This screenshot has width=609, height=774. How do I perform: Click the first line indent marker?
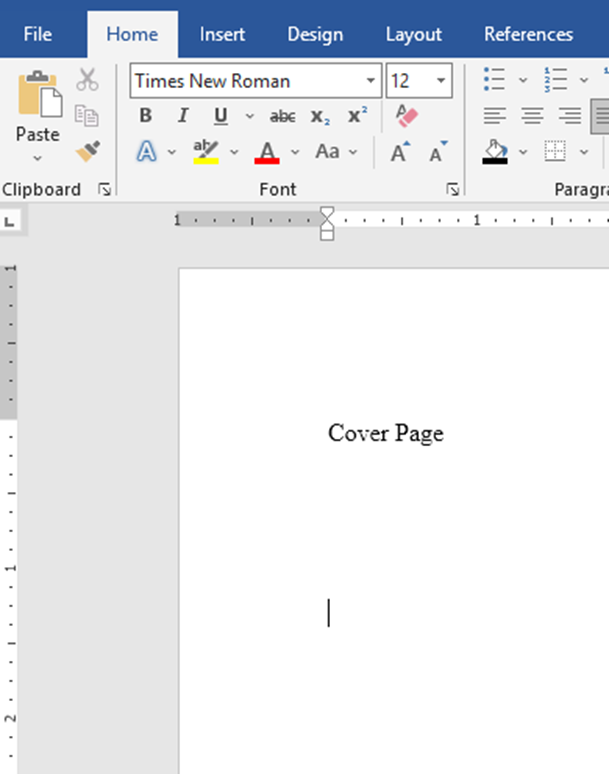(x=327, y=213)
